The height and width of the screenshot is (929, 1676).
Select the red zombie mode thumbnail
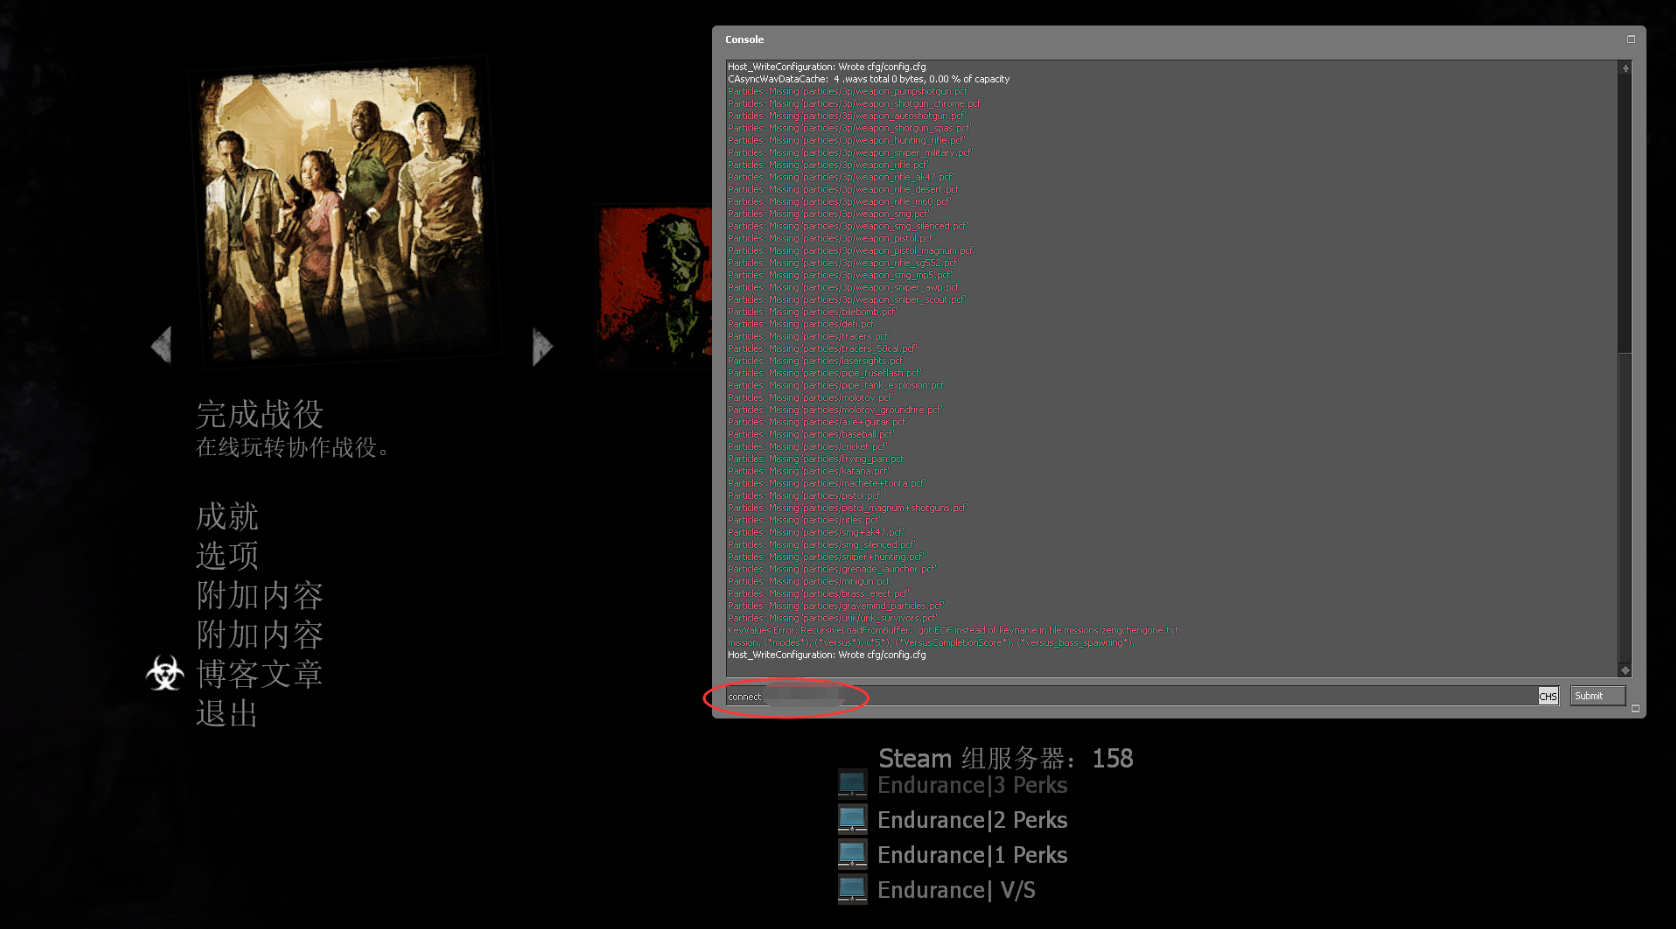655,285
